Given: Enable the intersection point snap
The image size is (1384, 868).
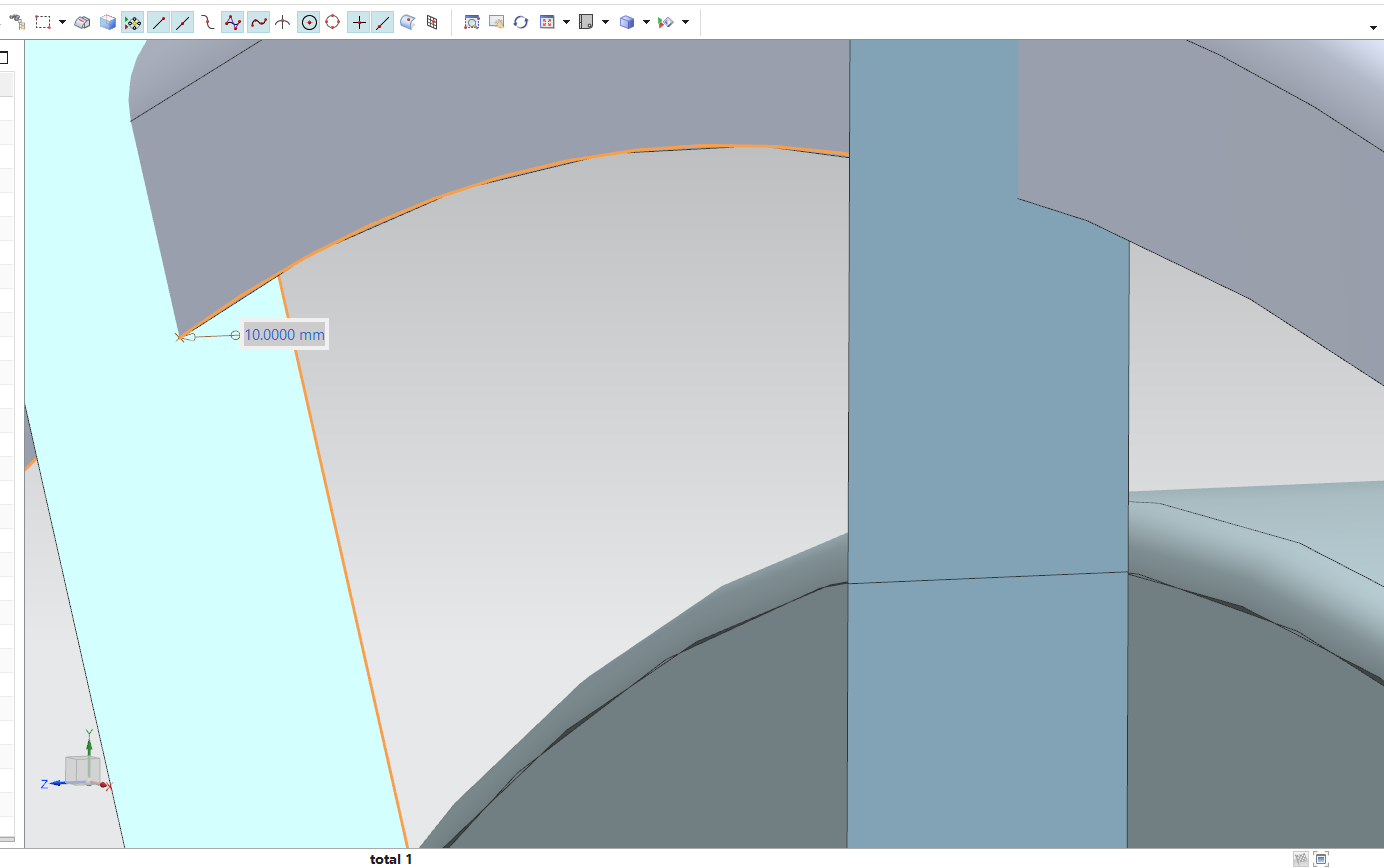Looking at the screenshot, I should (x=283, y=22).
